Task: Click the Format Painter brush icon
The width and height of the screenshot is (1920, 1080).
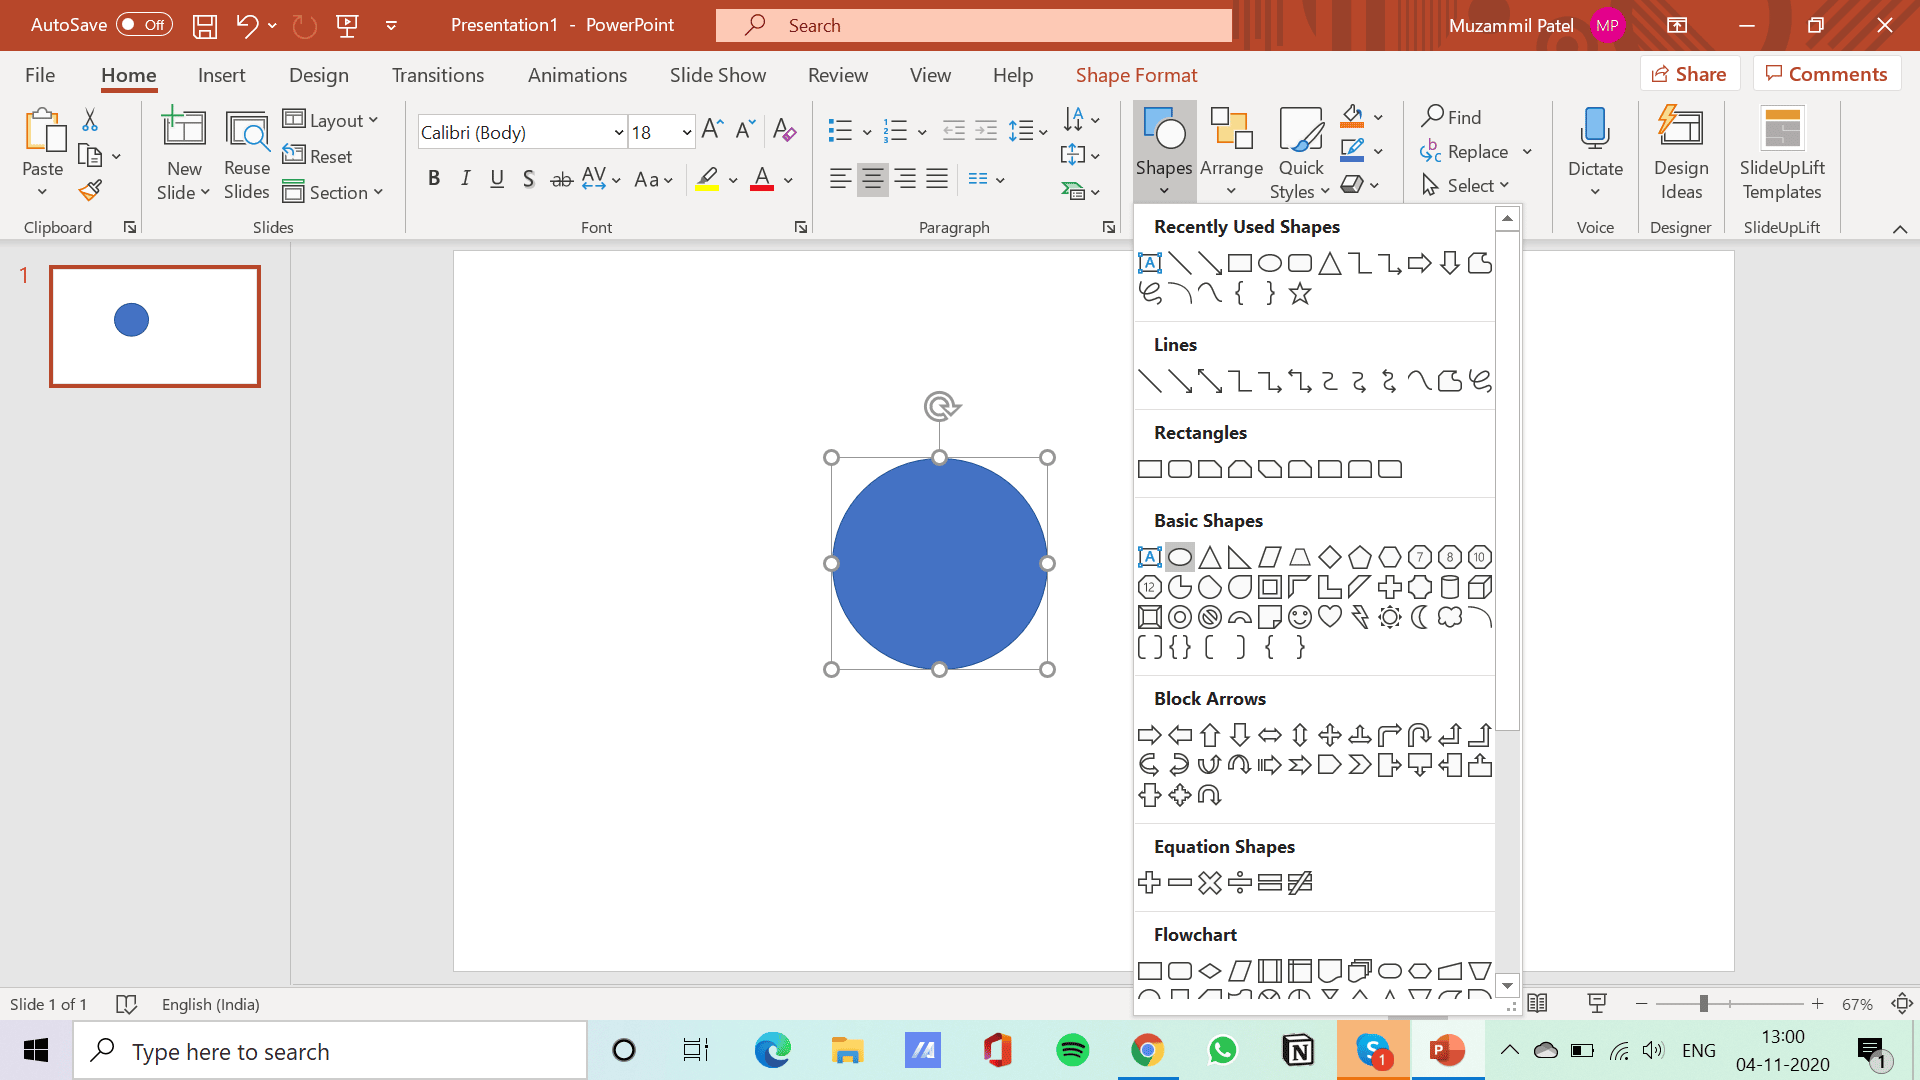Action: (91, 189)
